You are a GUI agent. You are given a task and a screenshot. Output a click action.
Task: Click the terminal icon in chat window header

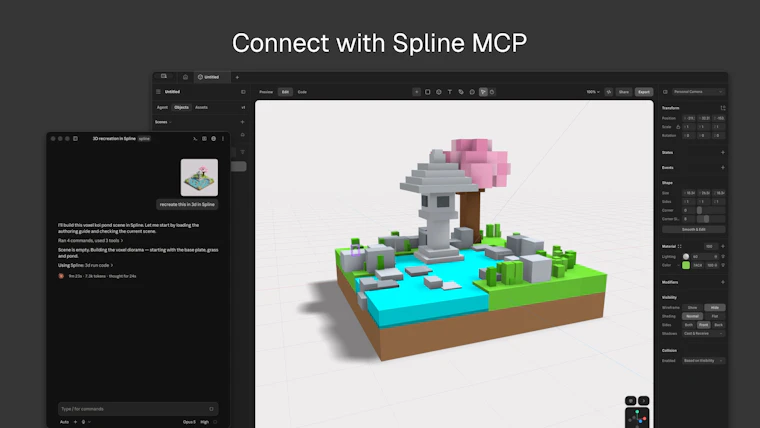coord(195,139)
